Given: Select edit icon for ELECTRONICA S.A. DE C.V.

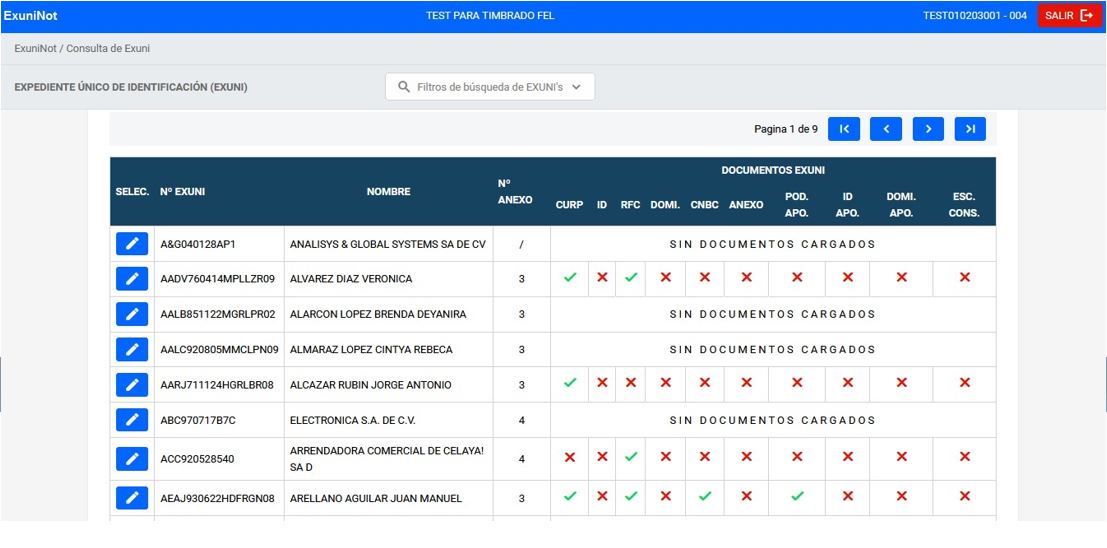Looking at the screenshot, I should coord(132,419).
